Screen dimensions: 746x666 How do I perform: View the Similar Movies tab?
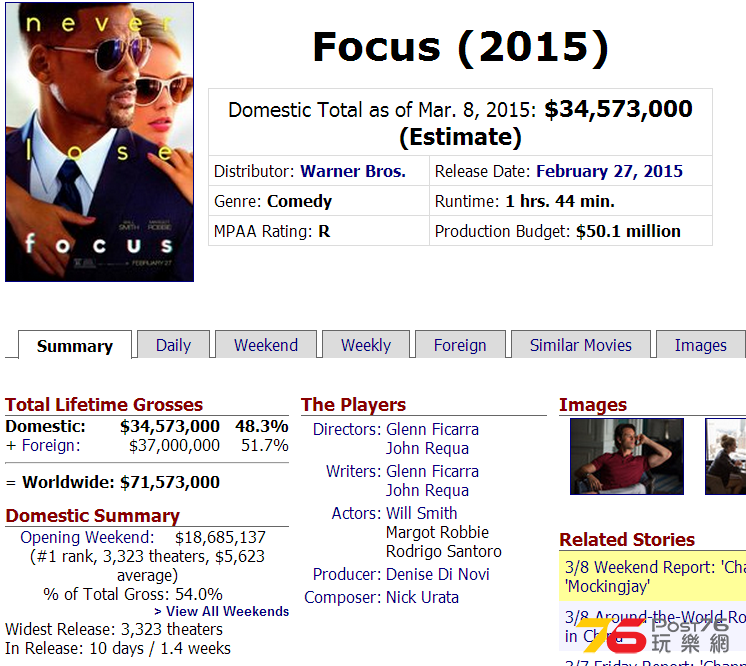click(x=580, y=344)
